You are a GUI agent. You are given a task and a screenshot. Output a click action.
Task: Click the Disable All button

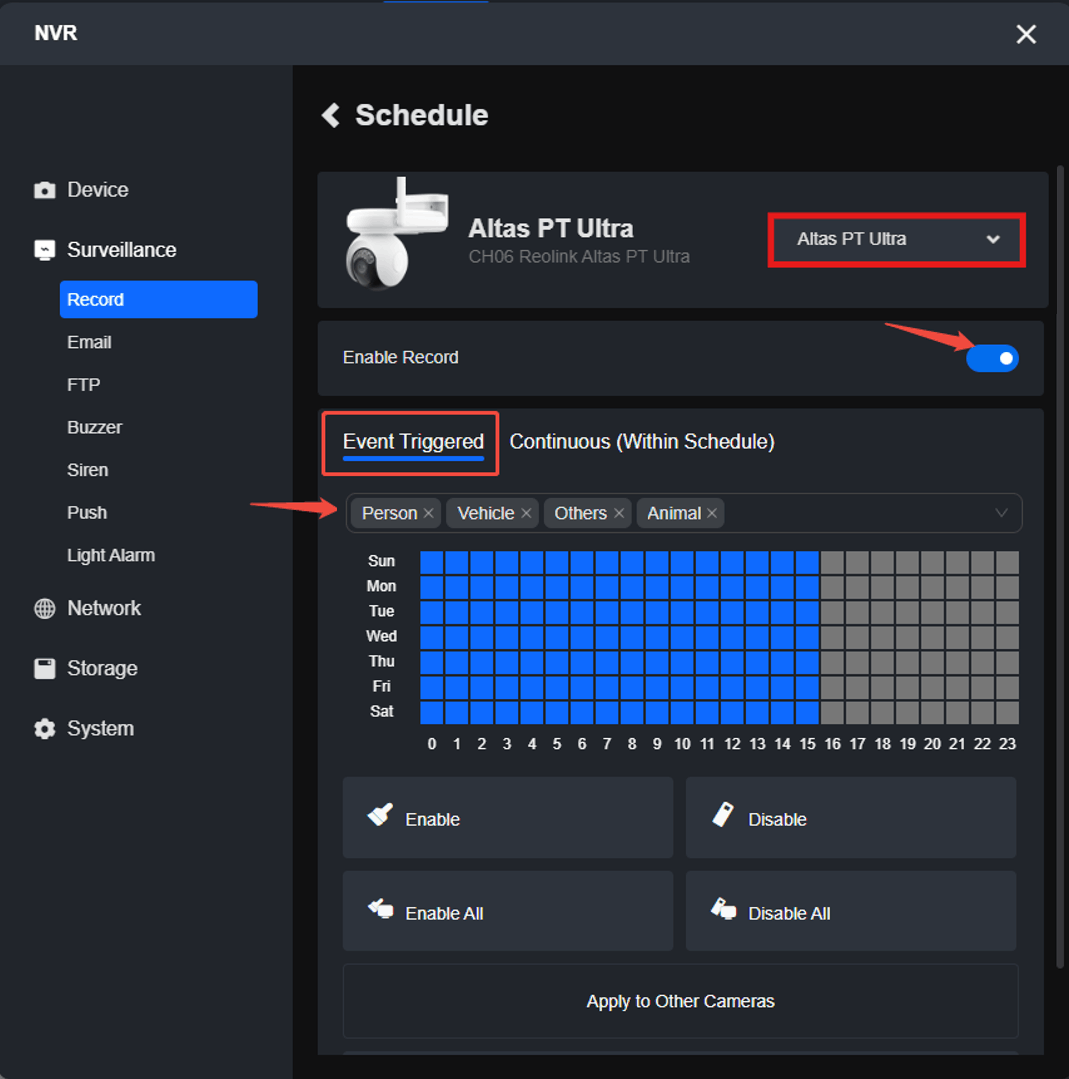[x=851, y=912]
